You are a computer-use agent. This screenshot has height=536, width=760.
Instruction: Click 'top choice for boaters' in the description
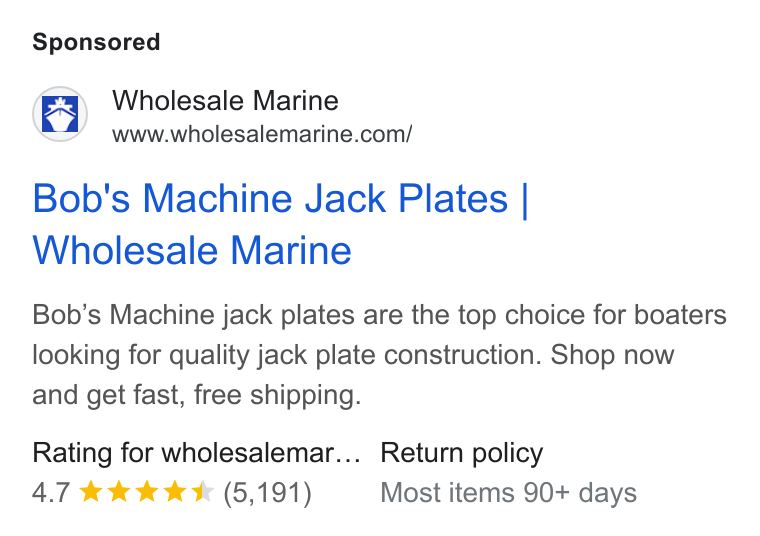tap(592, 315)
